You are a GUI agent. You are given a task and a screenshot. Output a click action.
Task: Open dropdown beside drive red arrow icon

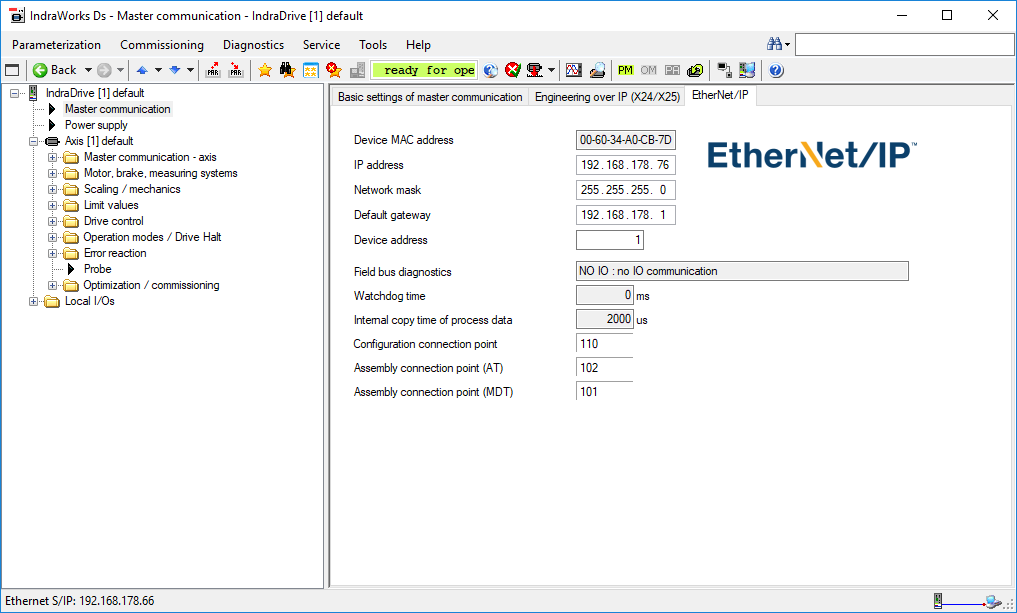551,70
